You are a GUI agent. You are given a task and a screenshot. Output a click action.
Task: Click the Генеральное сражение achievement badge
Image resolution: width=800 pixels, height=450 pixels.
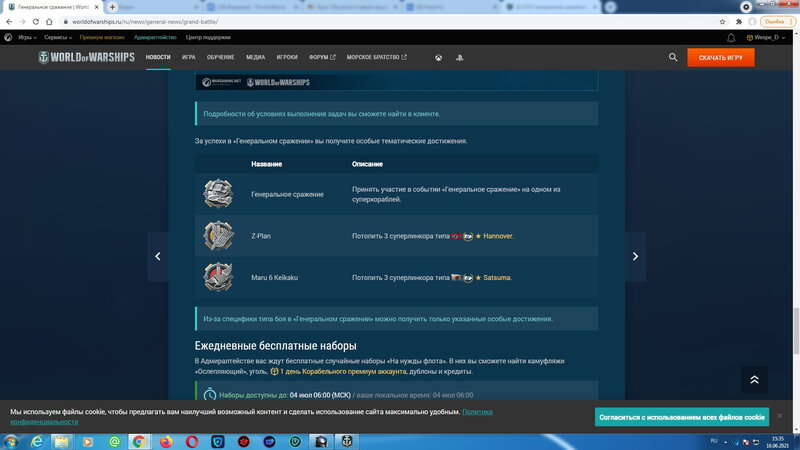pyautogui.click(x=218, y=194)
